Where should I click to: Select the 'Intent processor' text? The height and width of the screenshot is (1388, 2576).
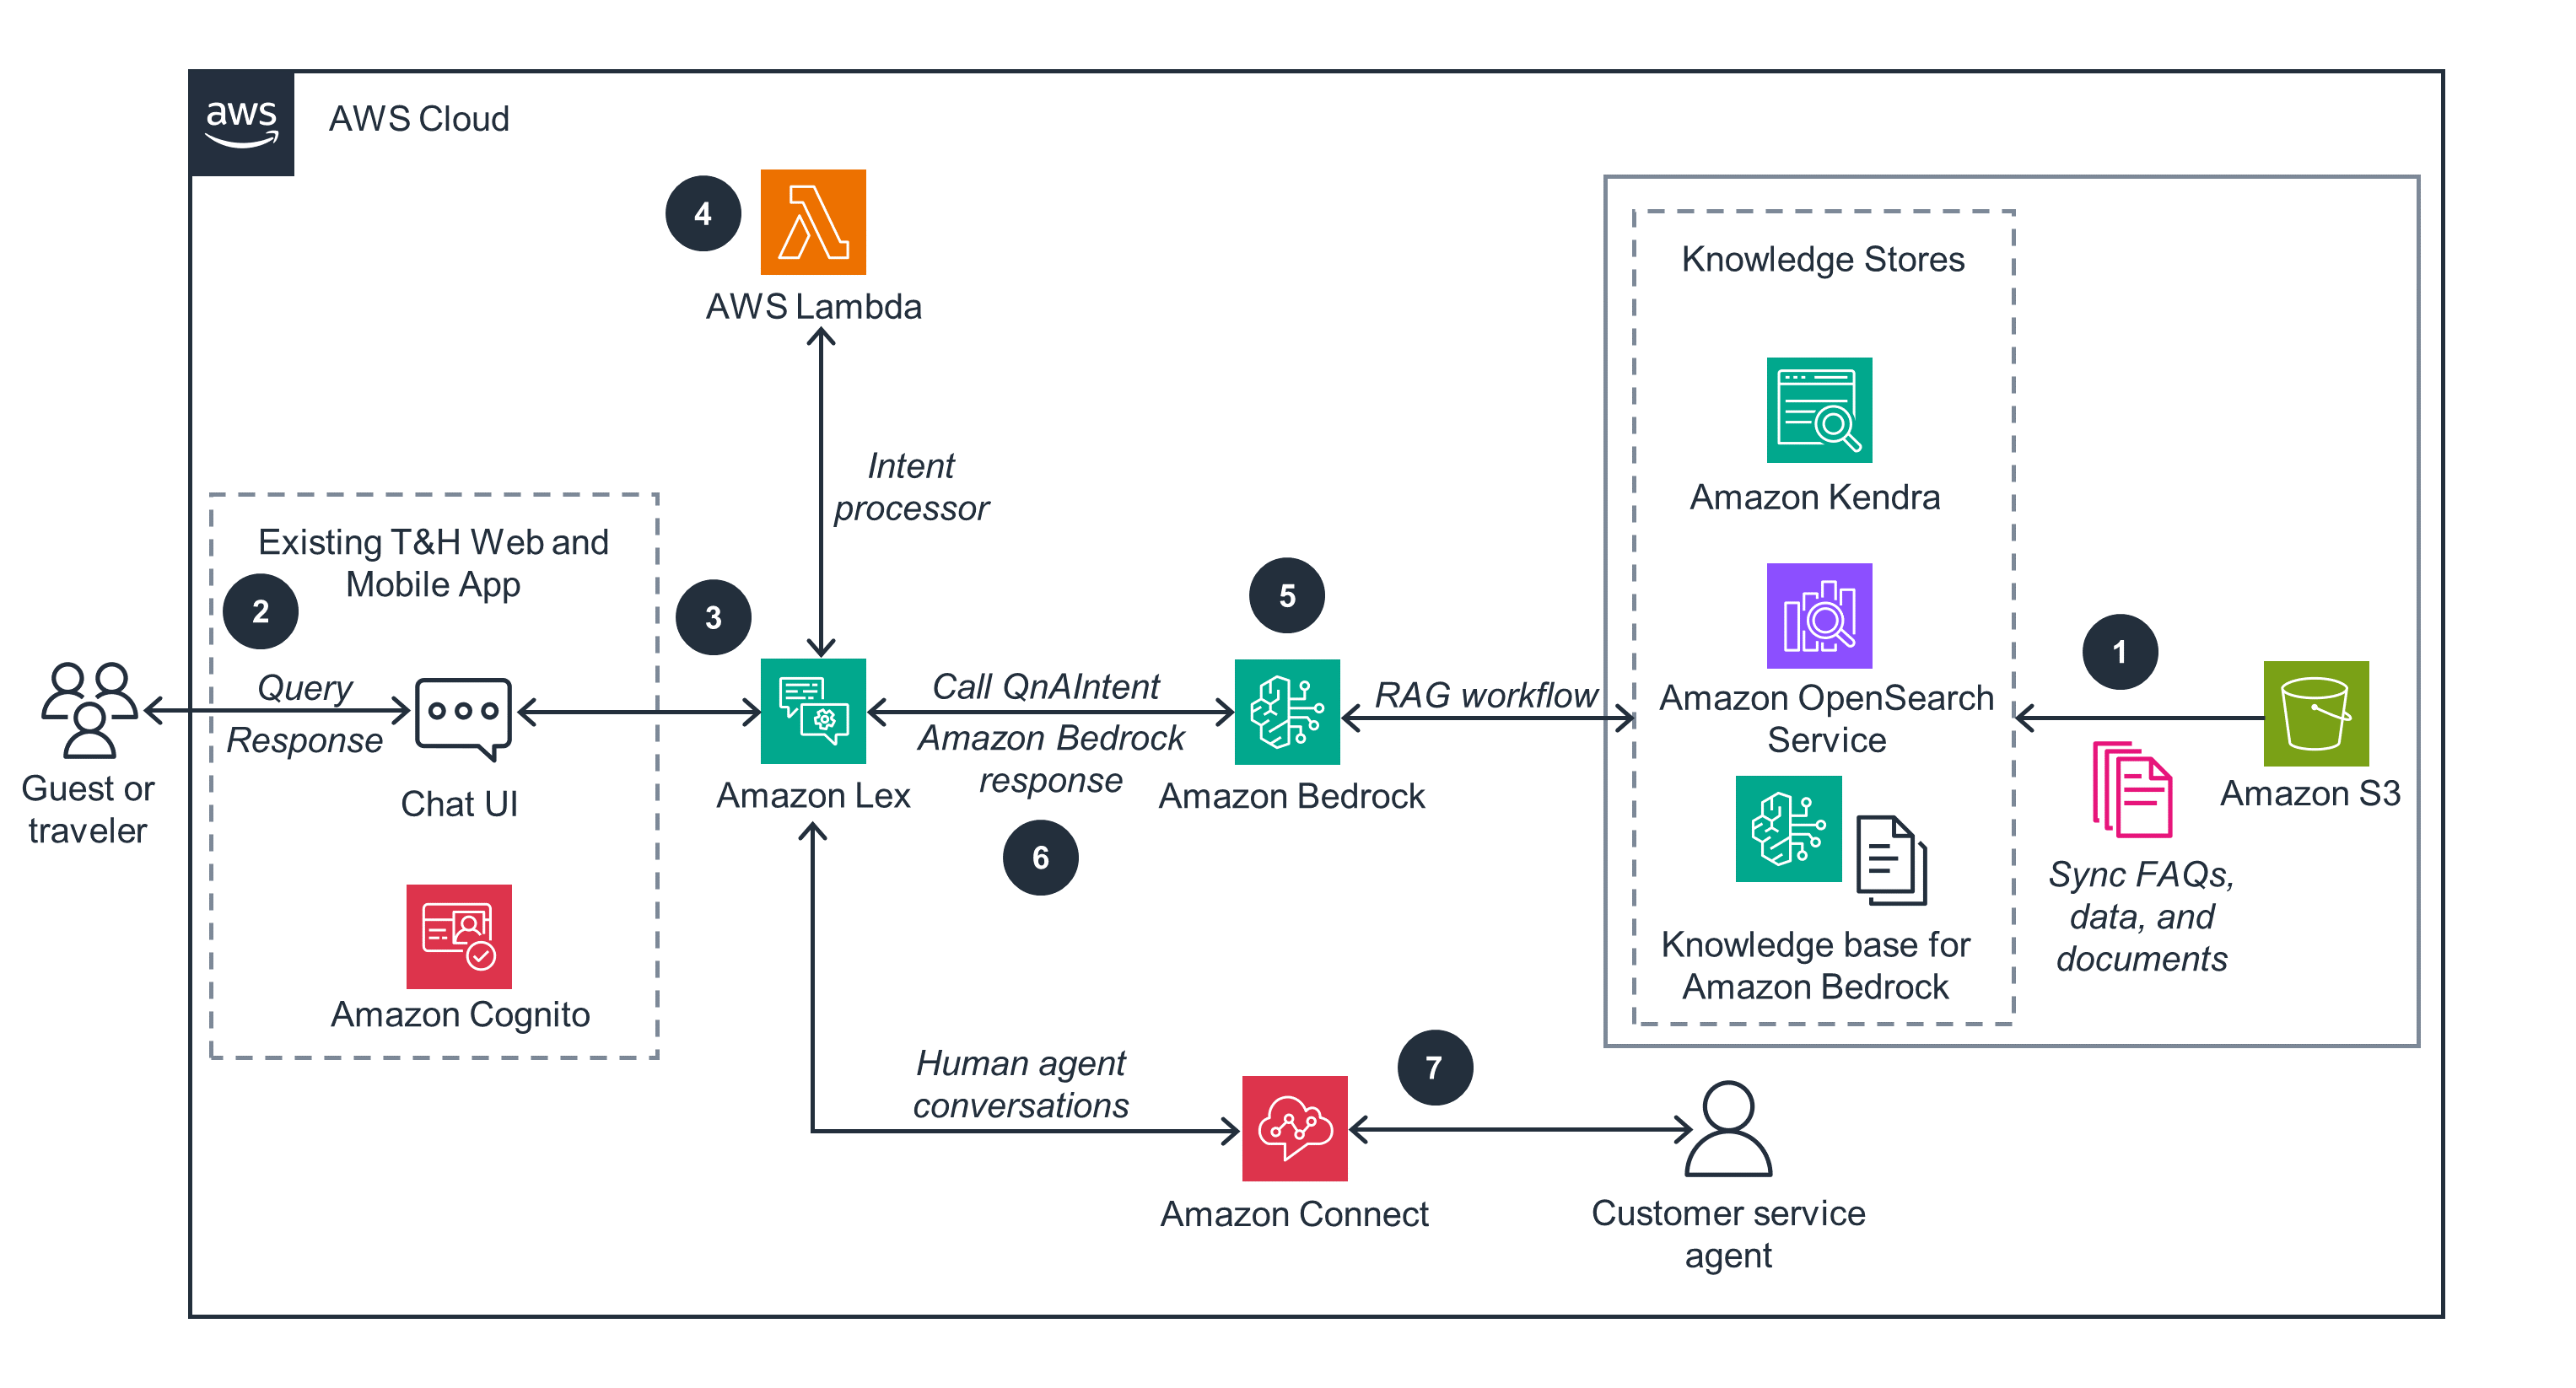[x=911, y=487]
